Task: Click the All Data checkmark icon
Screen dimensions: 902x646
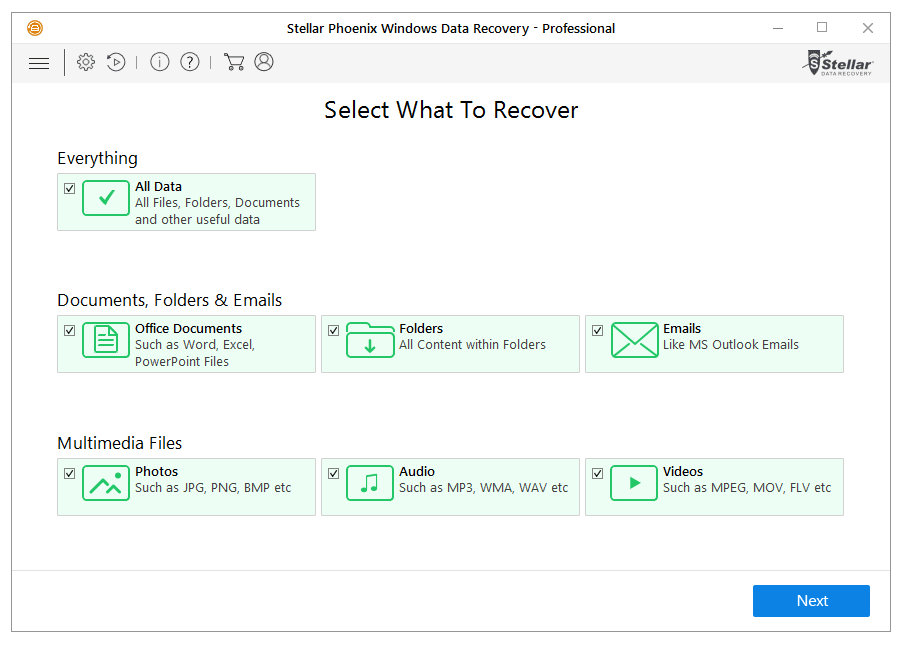Action: 106,198
